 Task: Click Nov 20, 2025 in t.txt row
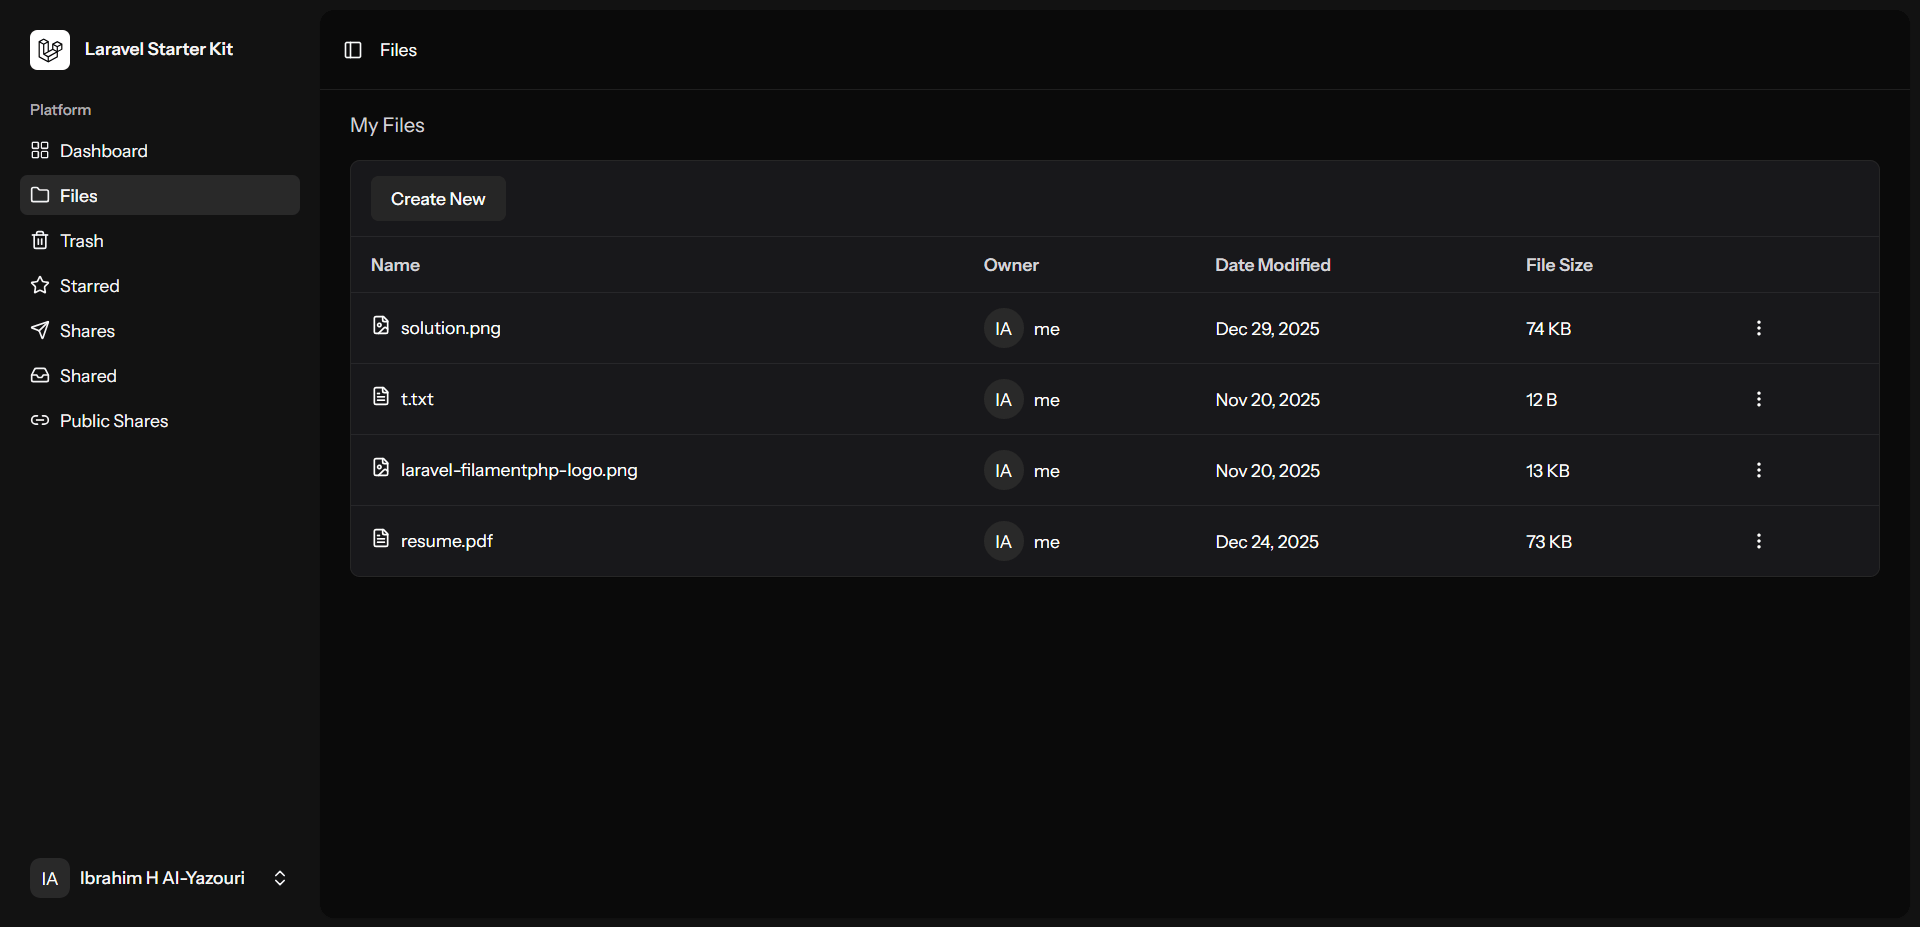[1268, 400]
